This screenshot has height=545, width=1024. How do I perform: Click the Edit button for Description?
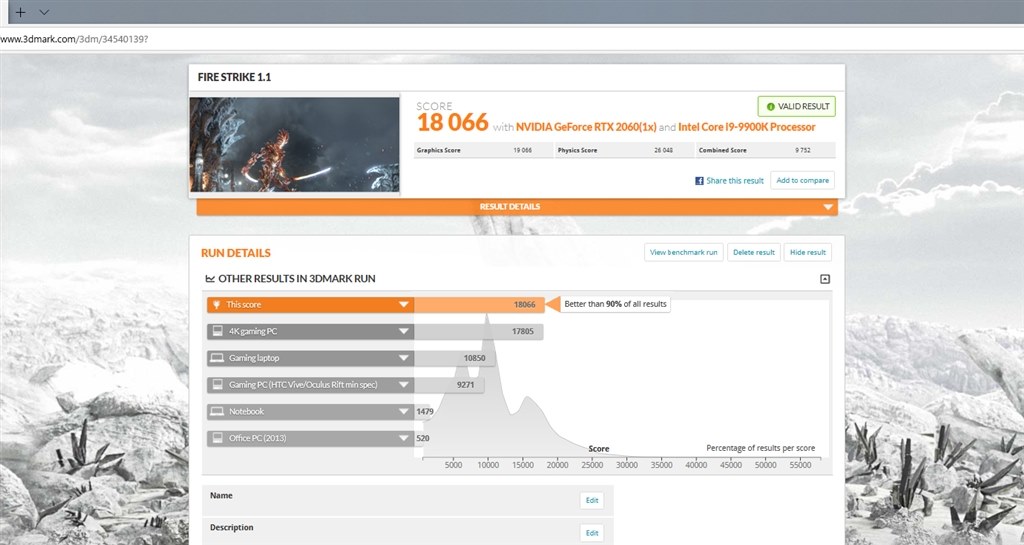coord(592,533)
